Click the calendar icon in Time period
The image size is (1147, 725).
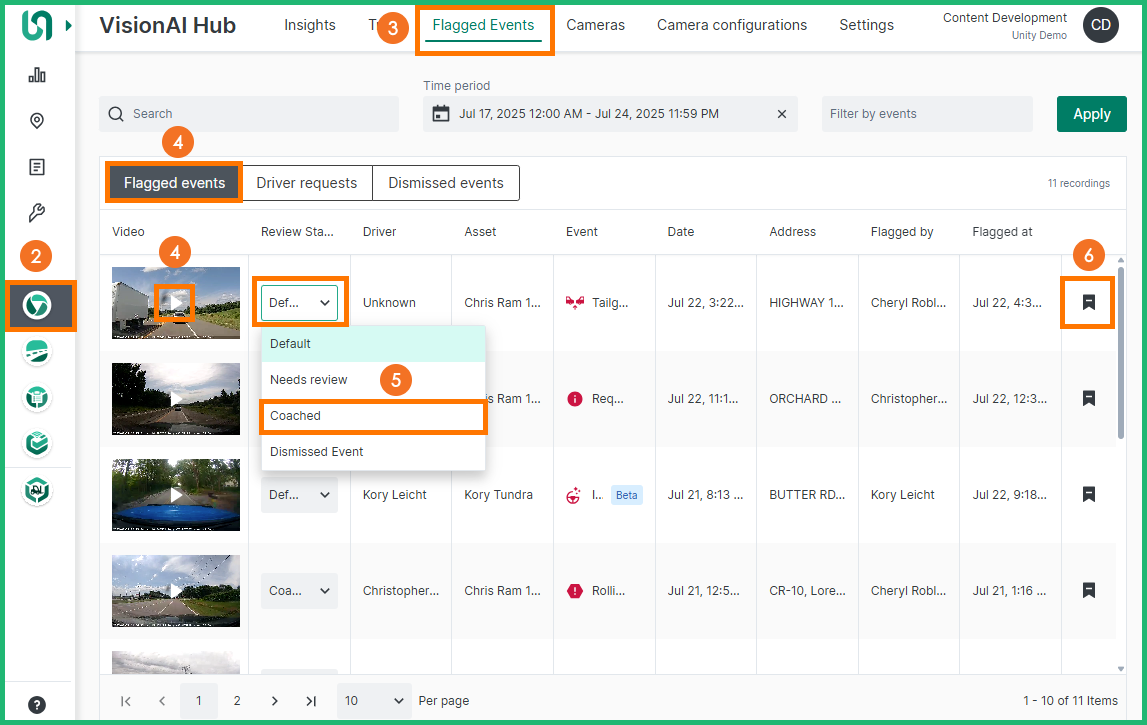click(x=441, y=114)
